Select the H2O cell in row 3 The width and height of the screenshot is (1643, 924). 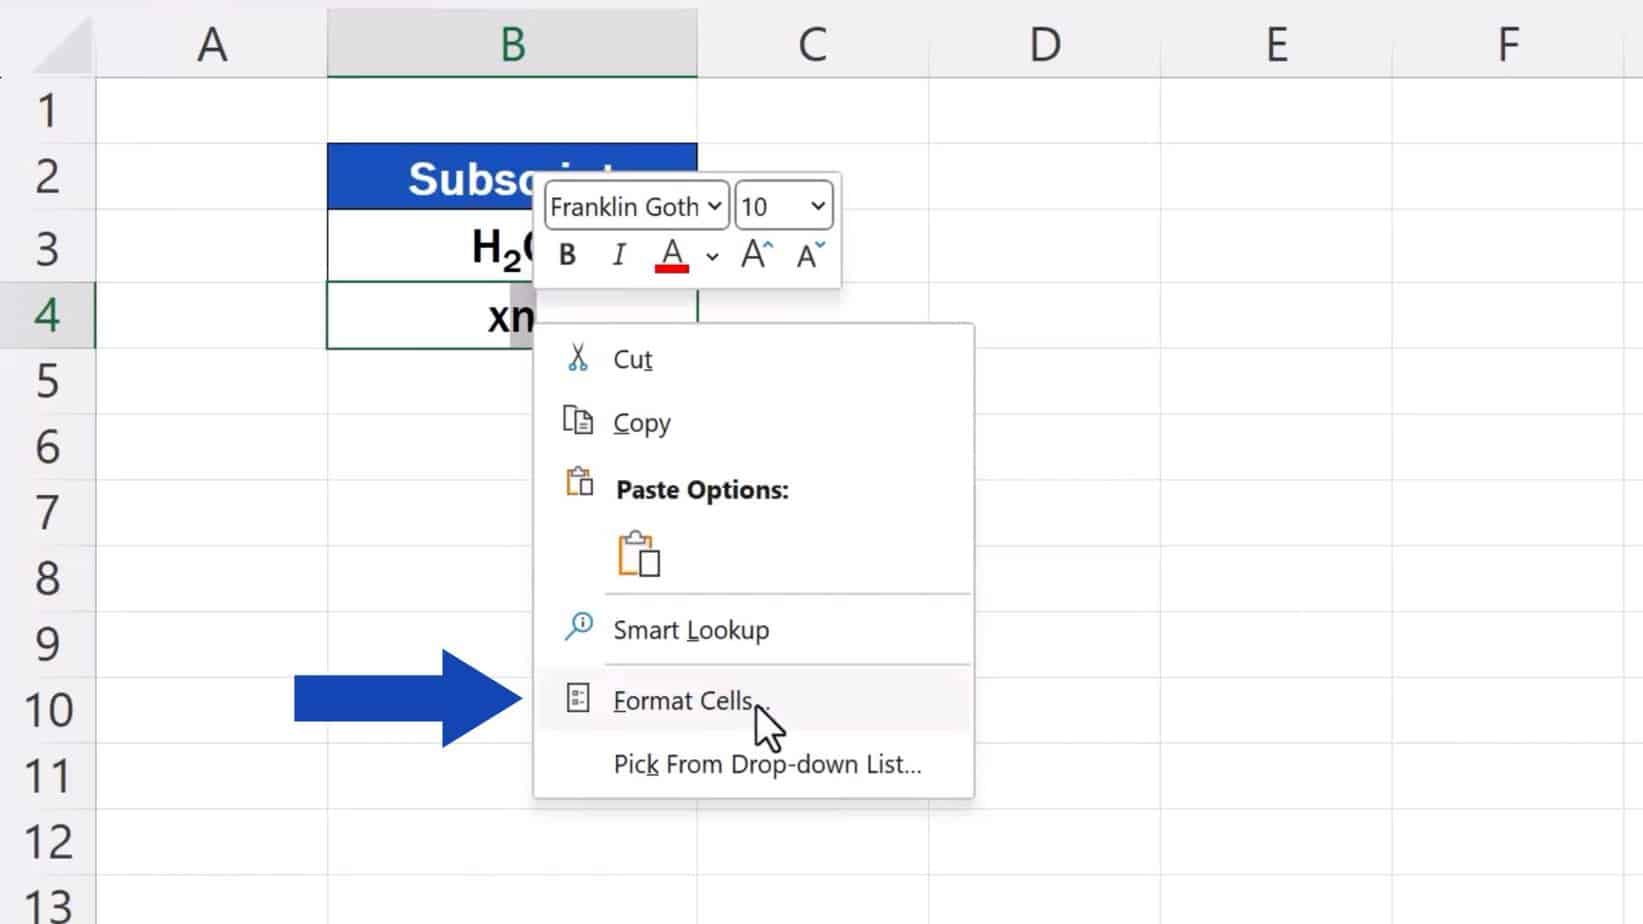(x=430, y=246)
